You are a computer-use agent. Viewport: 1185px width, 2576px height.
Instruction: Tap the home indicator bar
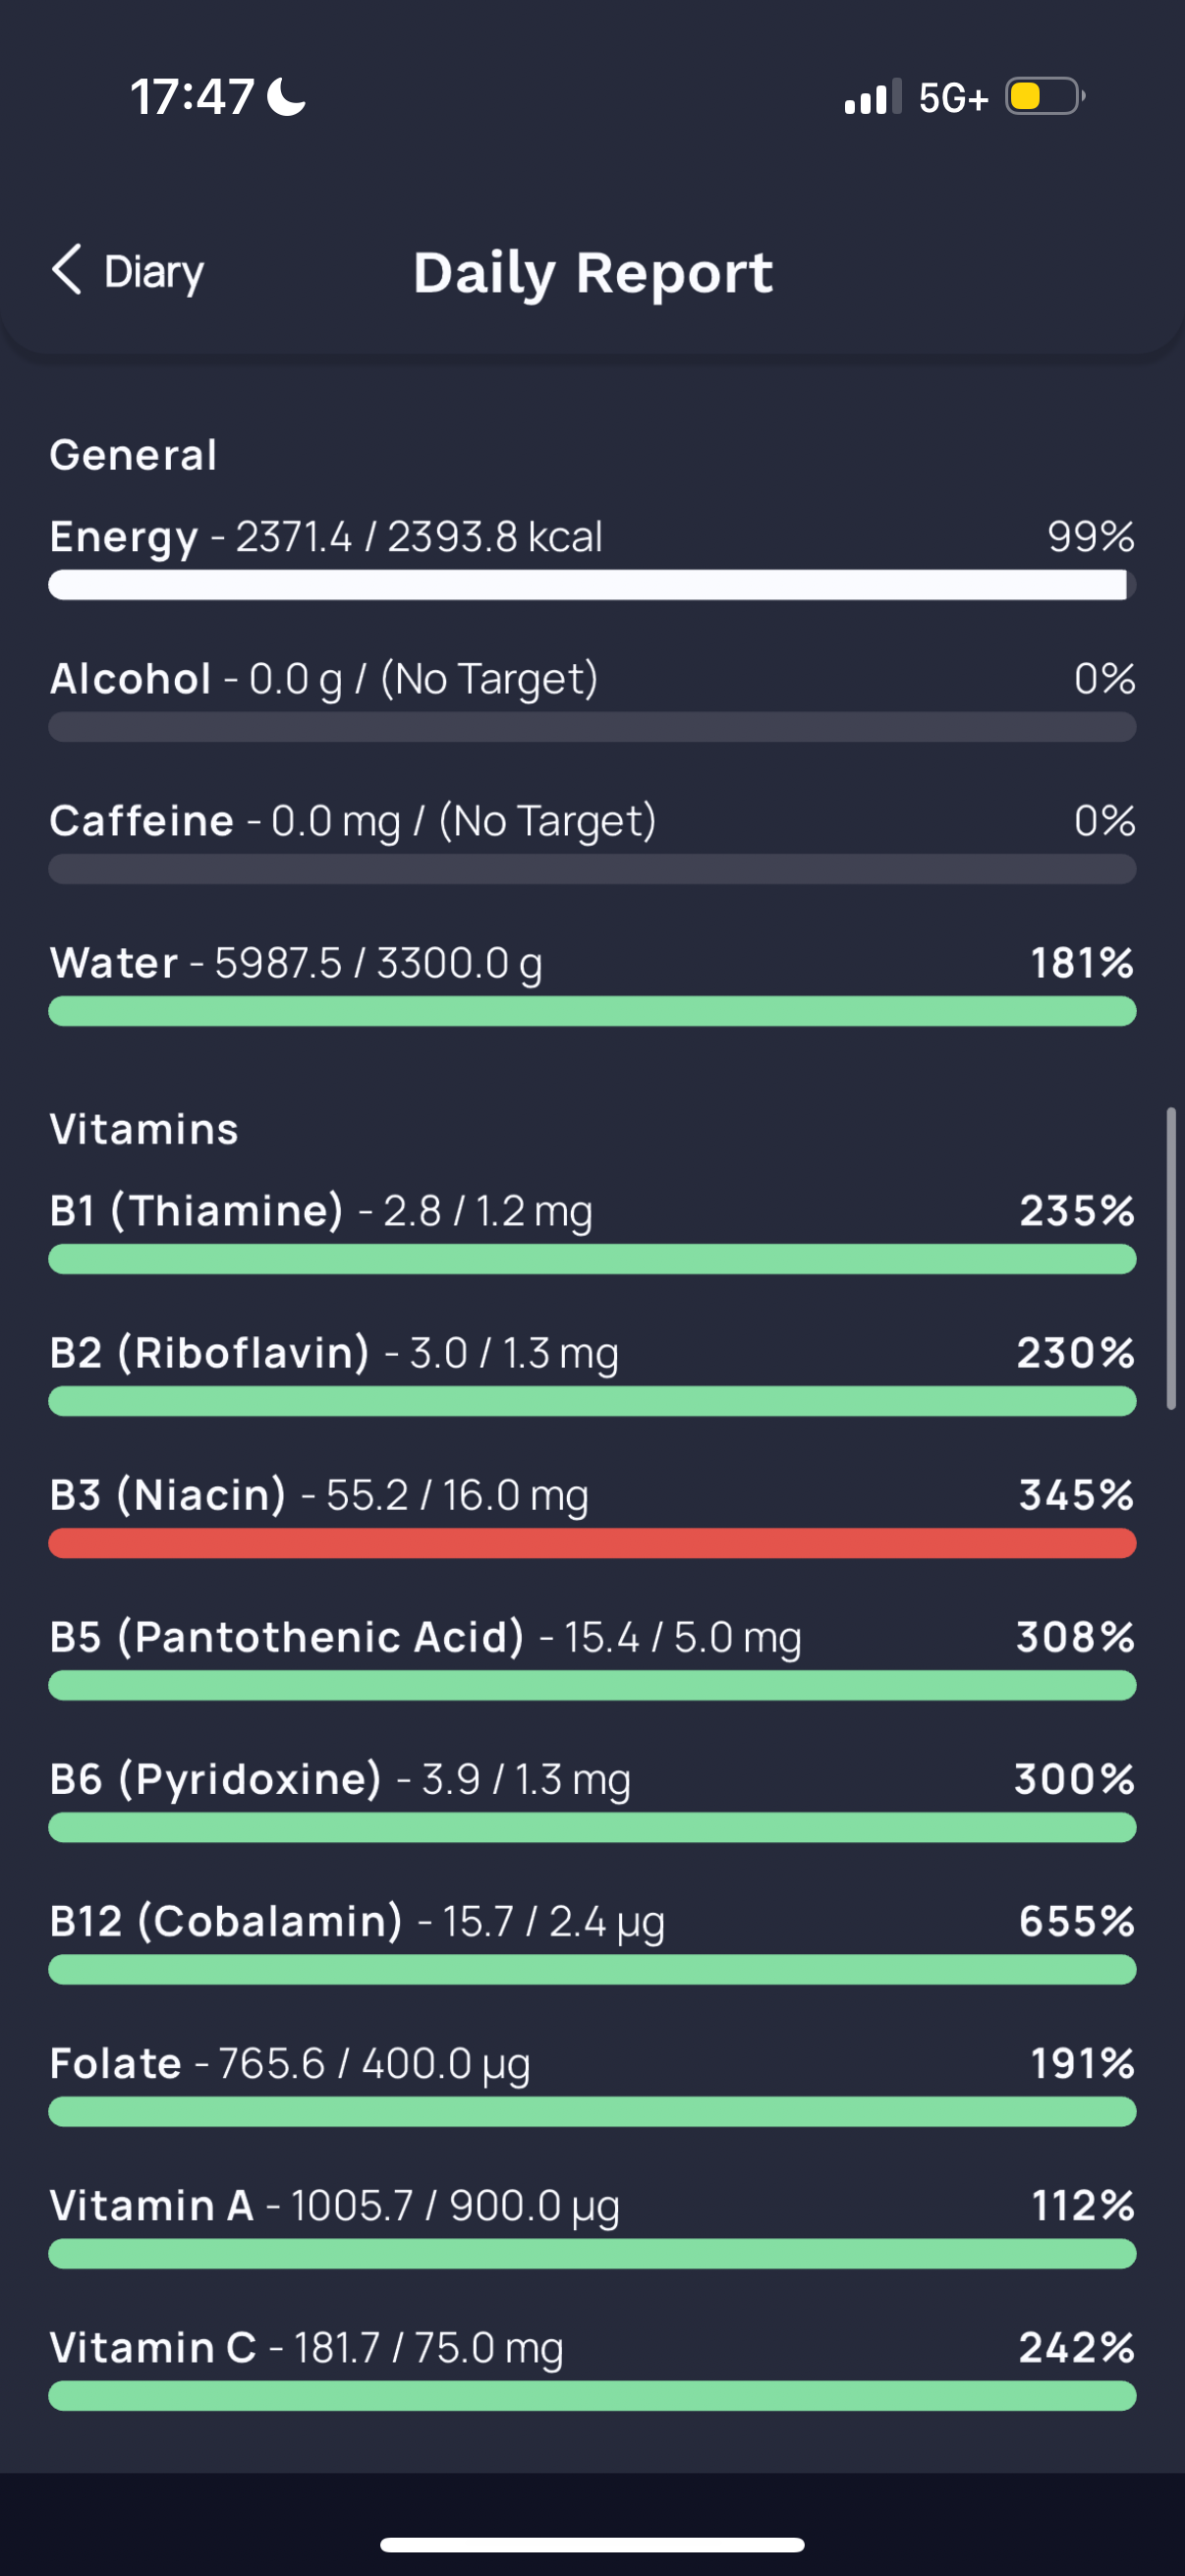coord(592,2544)
